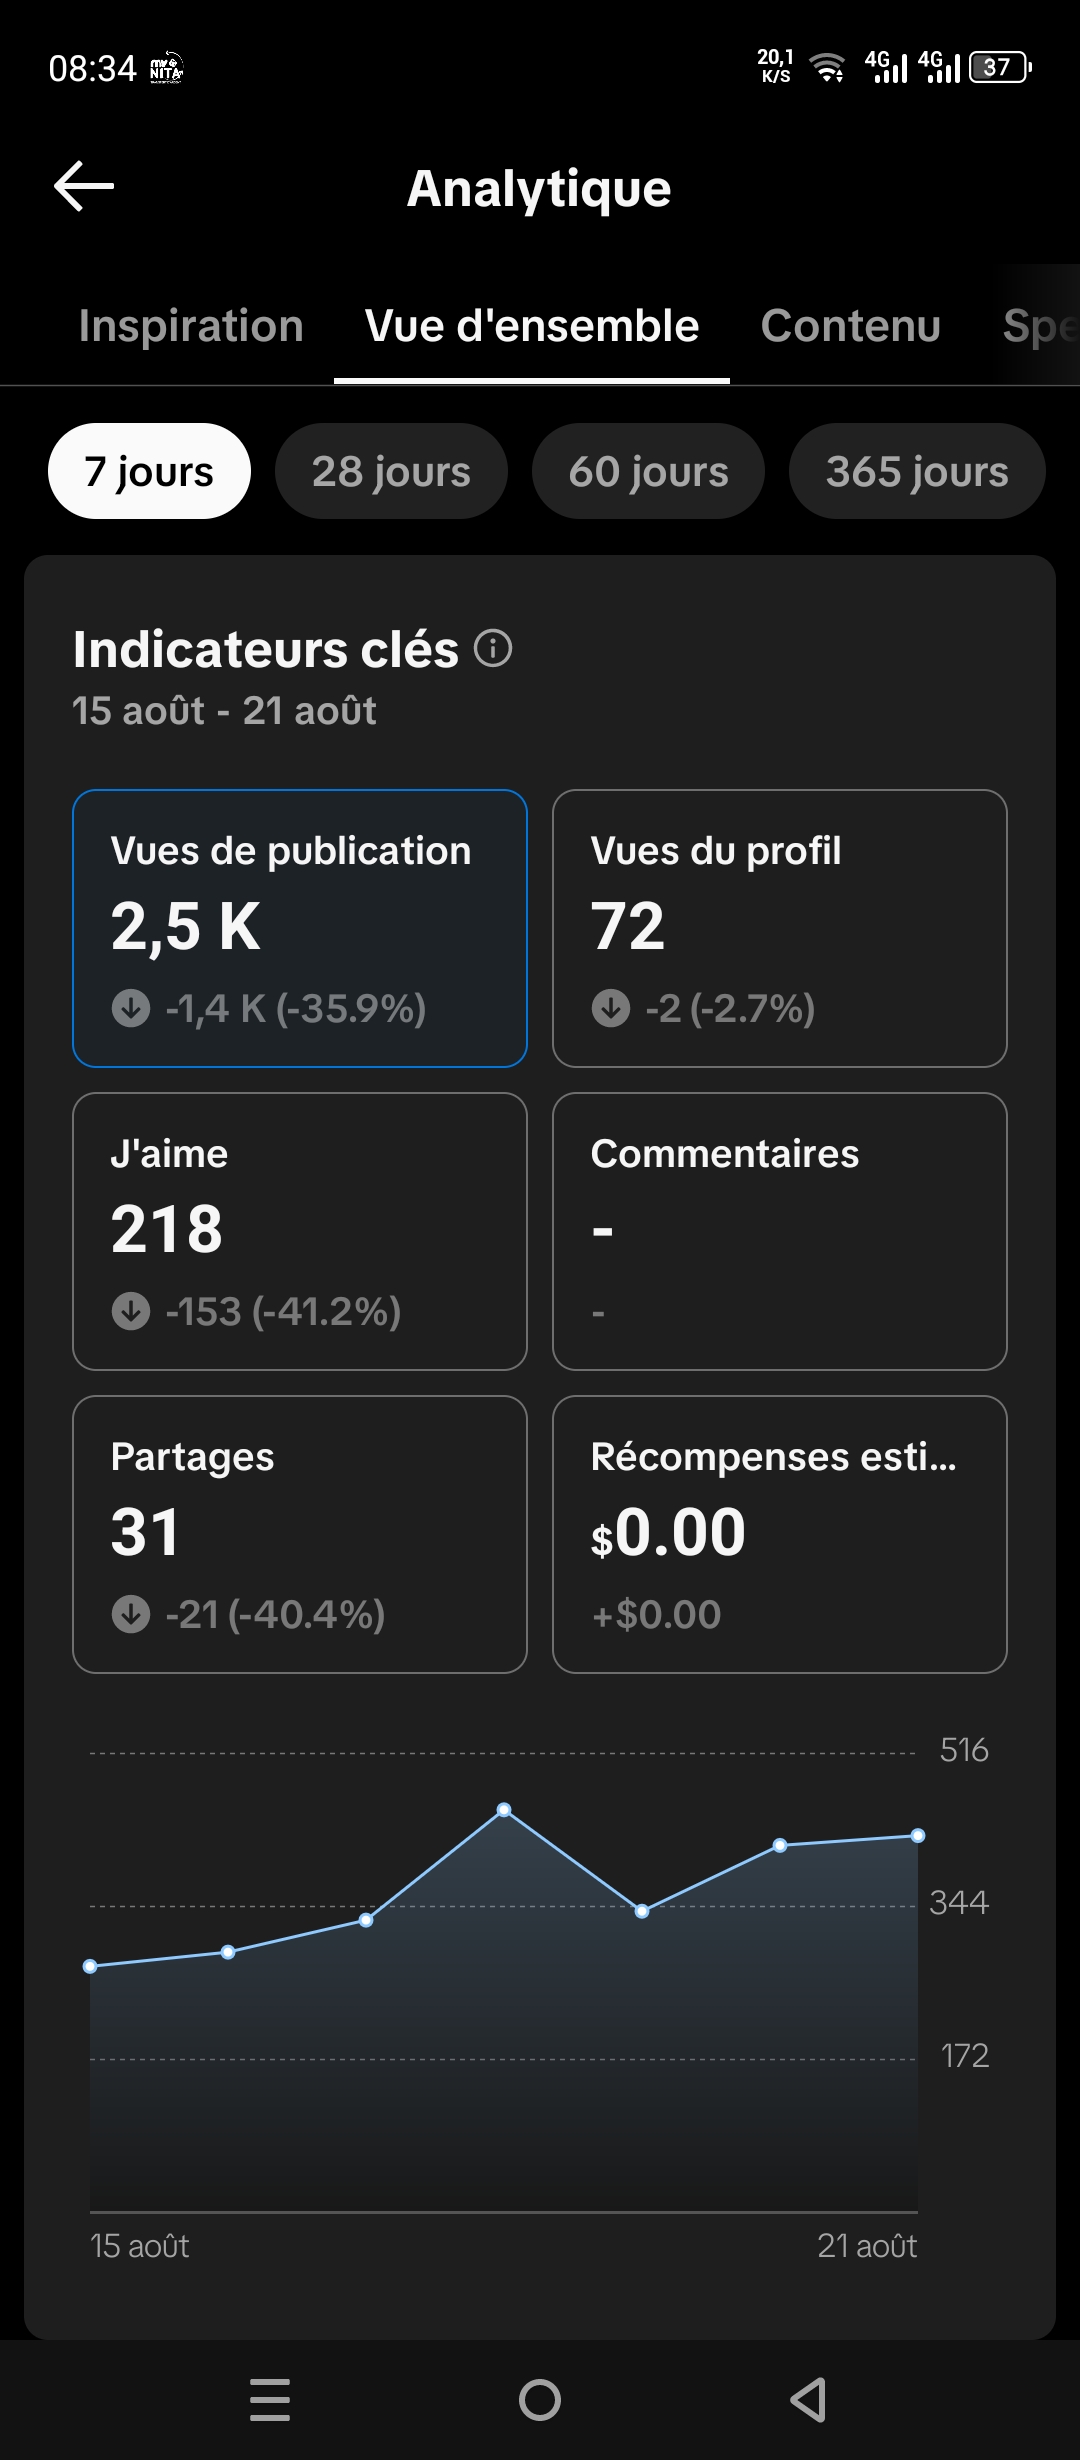Tap the Wi-Fi status icon
The image size is (1080, 2460).
click(x=828, y=68)
